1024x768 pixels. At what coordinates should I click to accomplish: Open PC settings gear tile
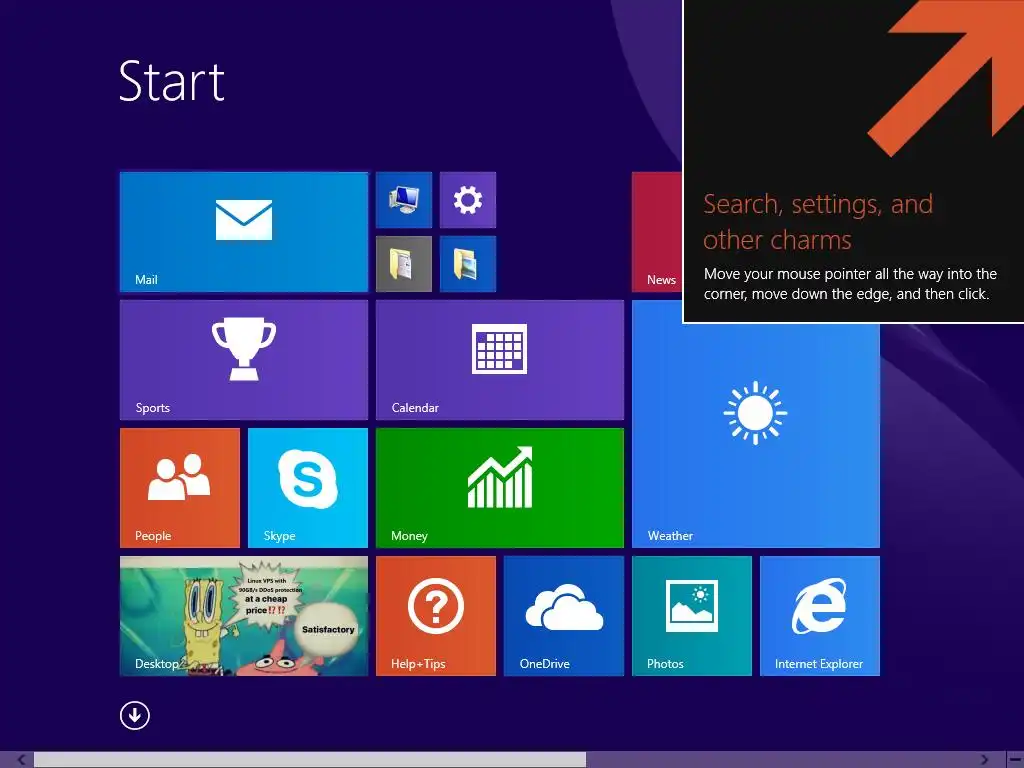[x=468, y=200]
